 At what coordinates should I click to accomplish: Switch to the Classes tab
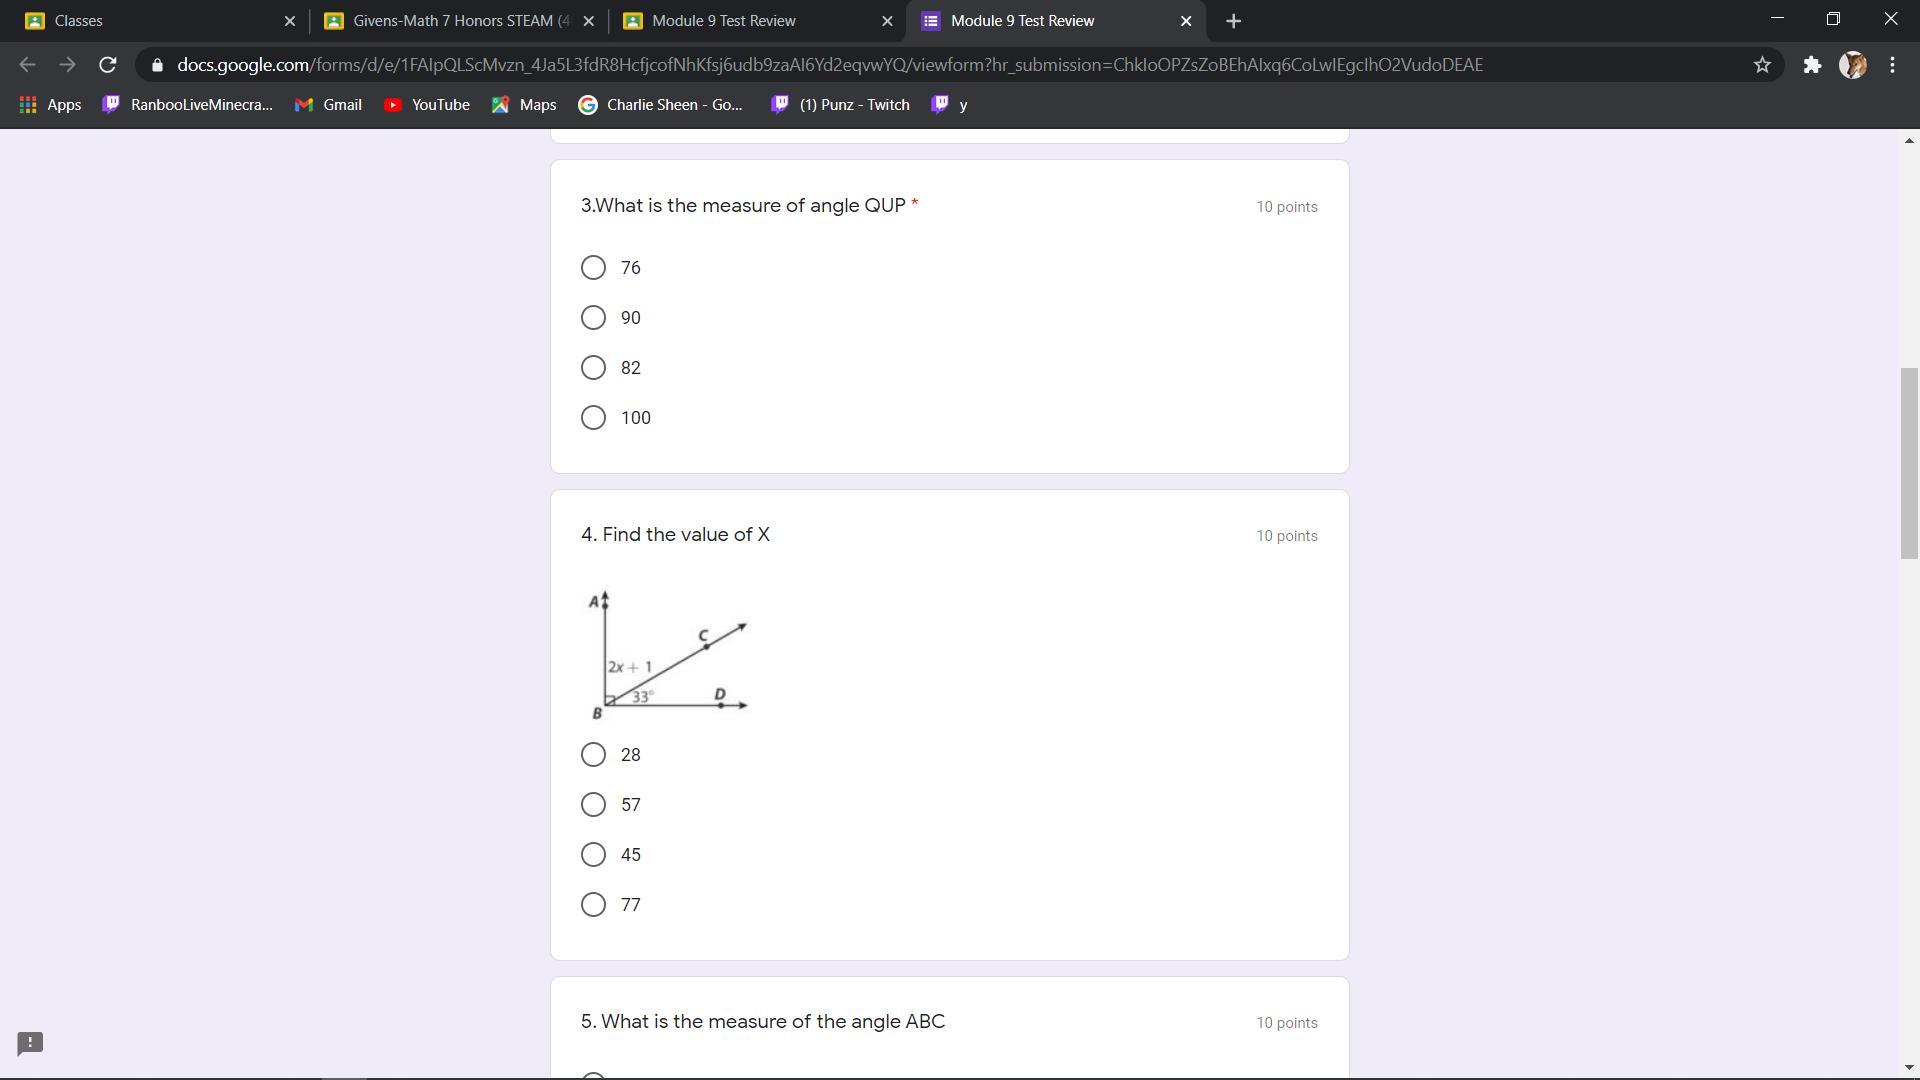point(150,21)
